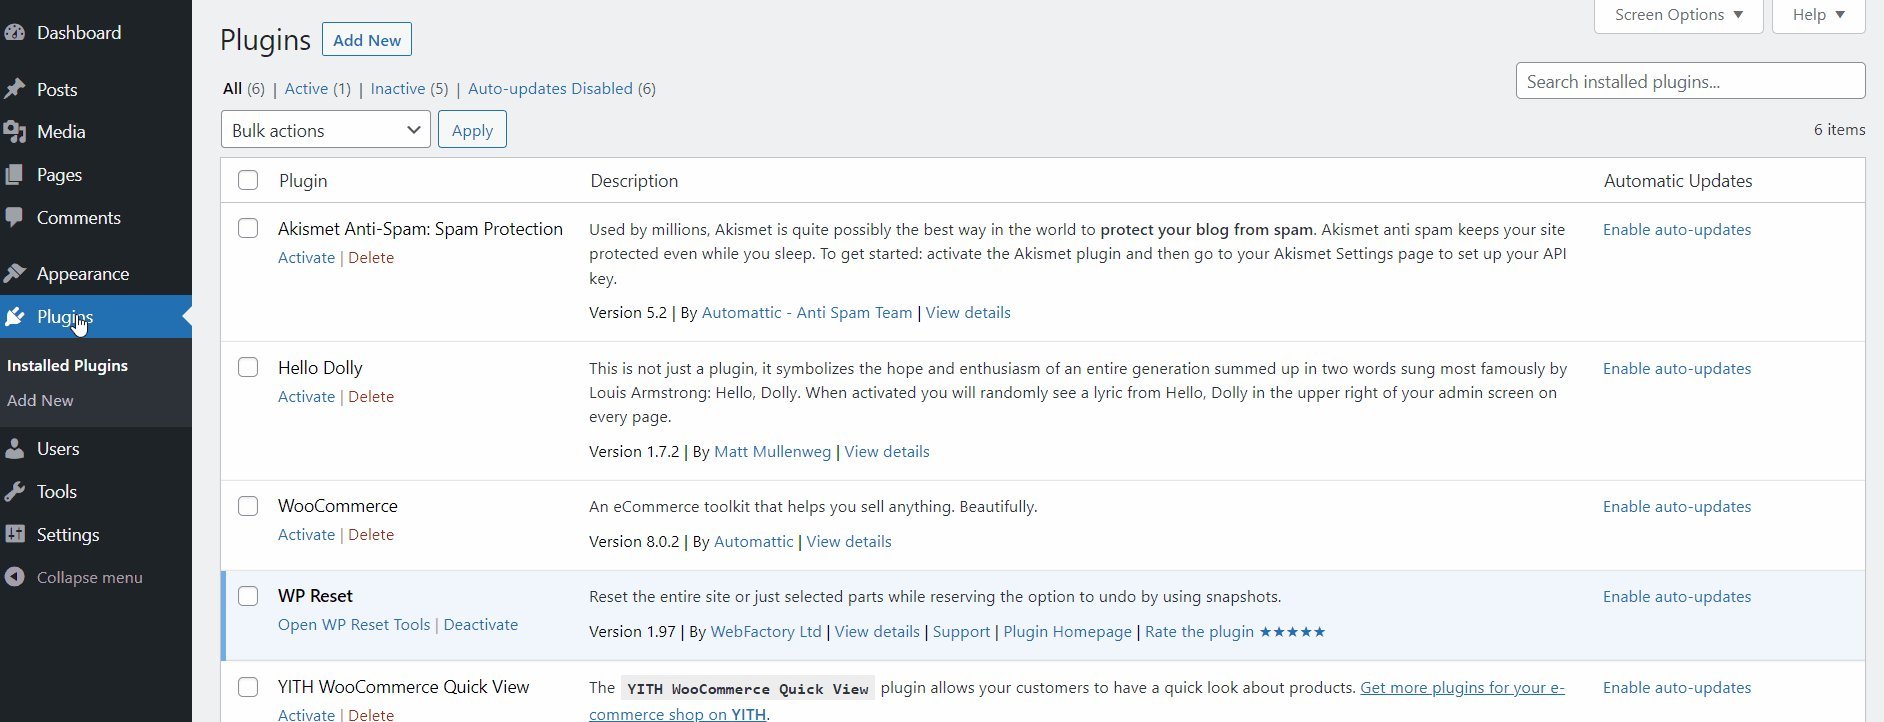Viewport: 1884px width, 722px height.
Task: Check the Hello Dolly plugin checkbox
Action: click(248, 367)
